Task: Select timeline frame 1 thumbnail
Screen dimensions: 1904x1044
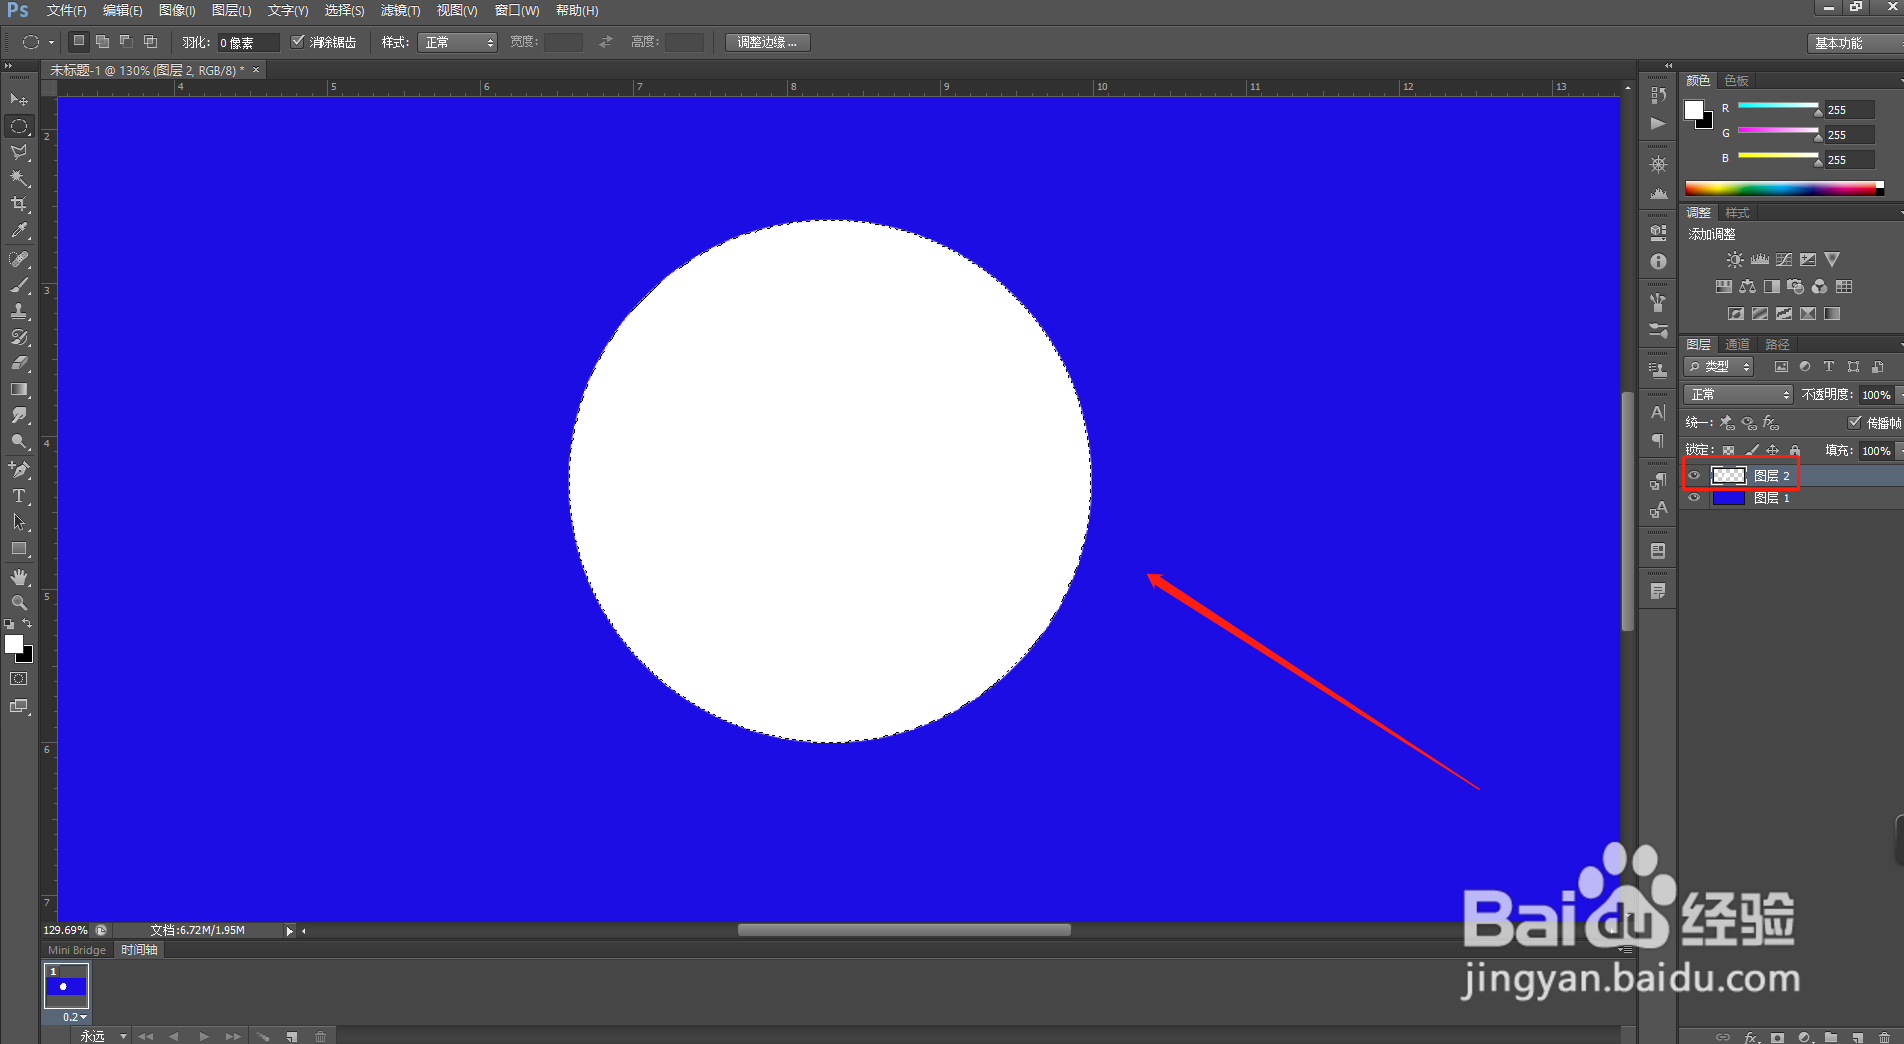Action: coord(66,986)
